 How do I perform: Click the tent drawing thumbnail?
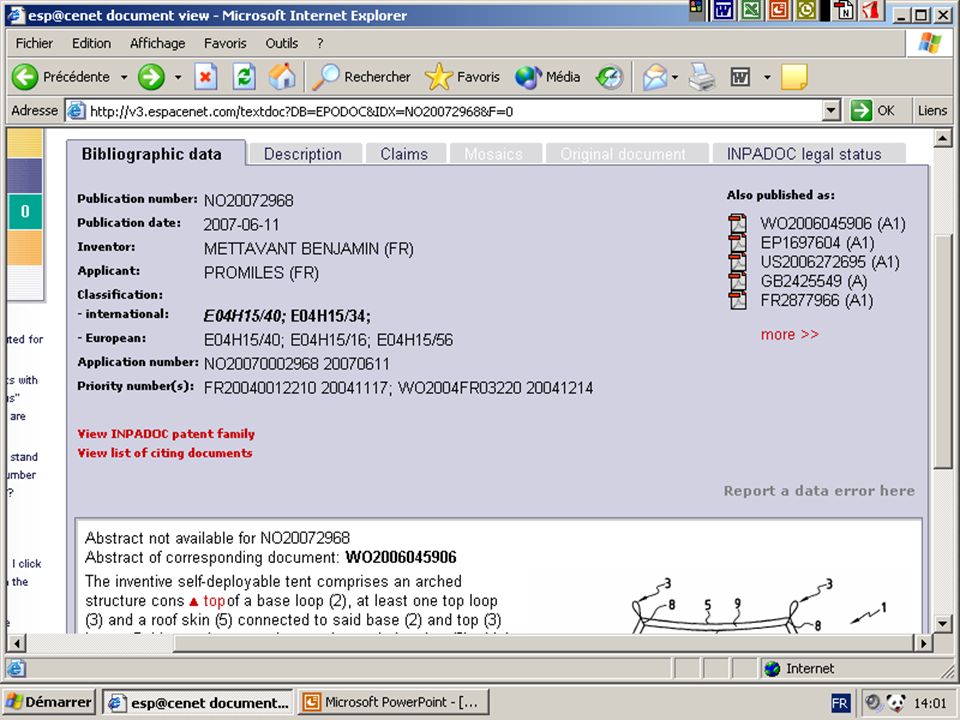click(x=758, y=605)
